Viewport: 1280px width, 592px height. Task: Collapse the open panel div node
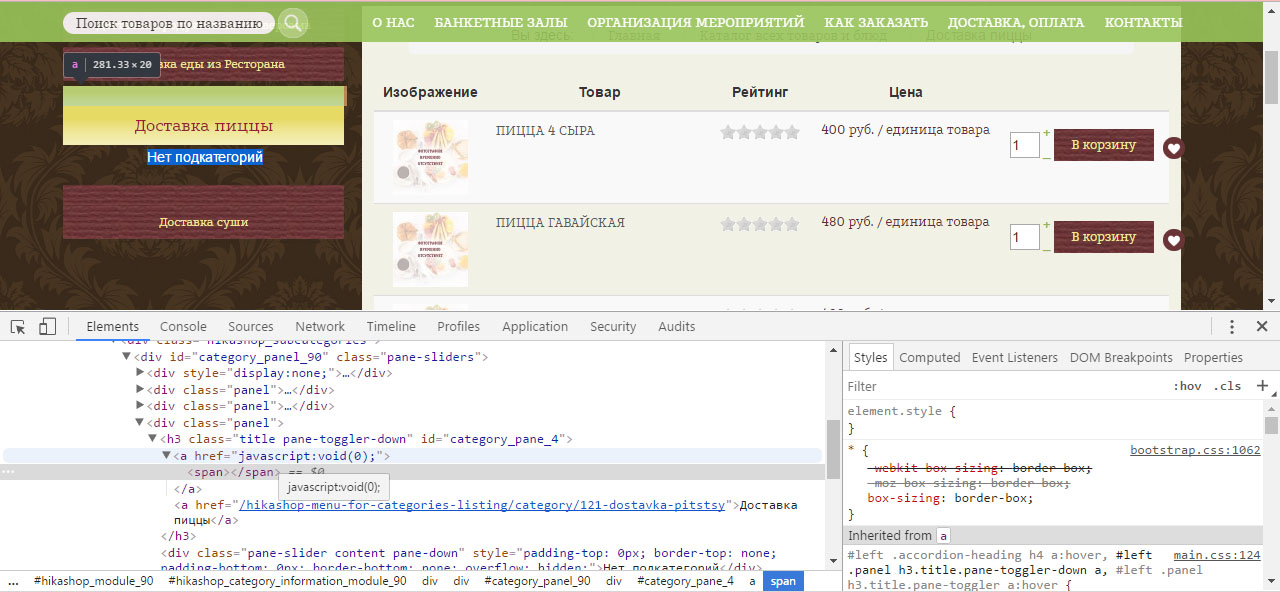pyautogui.click(x=140, y=423)
